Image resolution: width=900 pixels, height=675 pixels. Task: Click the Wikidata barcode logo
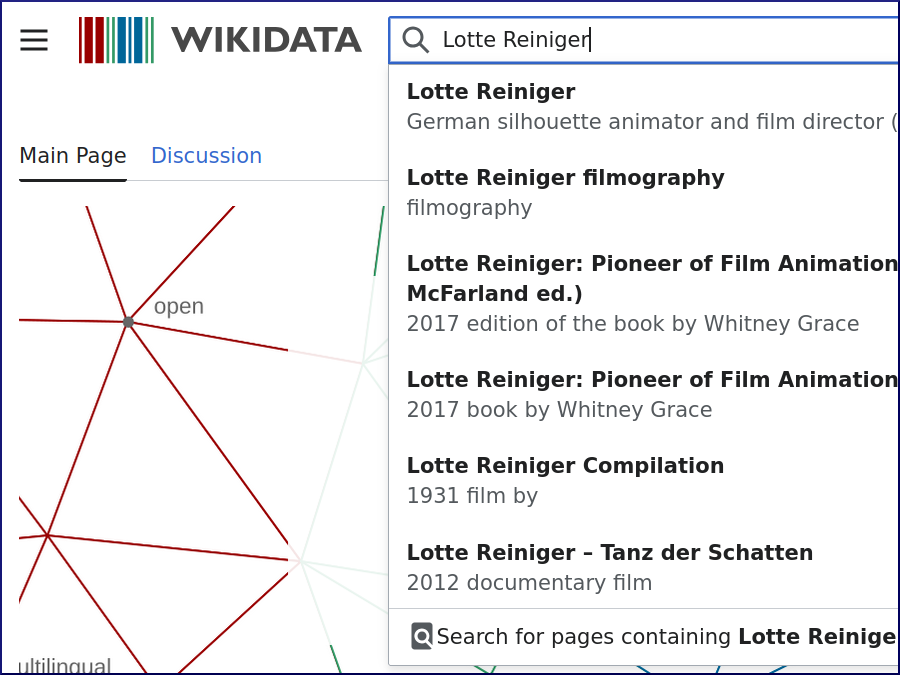pos(117,40)
